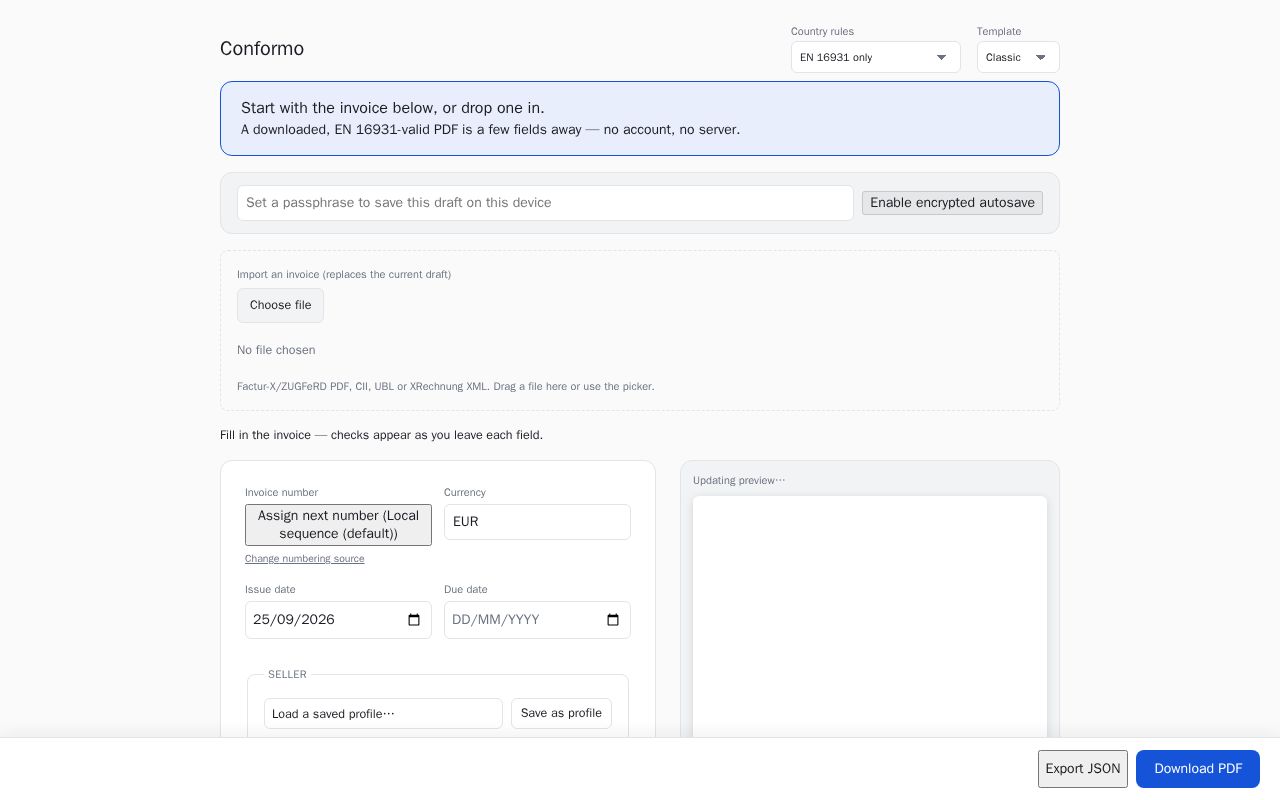This screenshot has height=800, width=1280.
Task: Click the Export JSON button
Action: [1083, 769]
